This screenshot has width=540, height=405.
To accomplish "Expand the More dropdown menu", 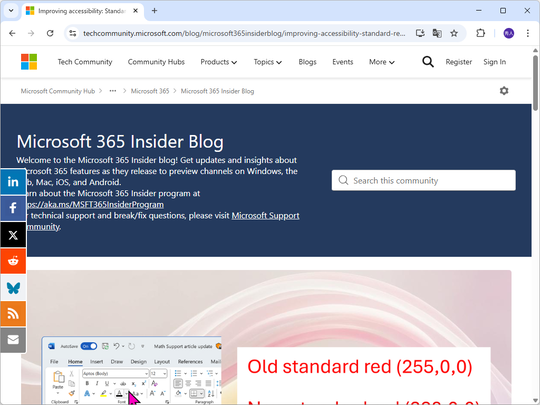I will (x=382, y=62).
